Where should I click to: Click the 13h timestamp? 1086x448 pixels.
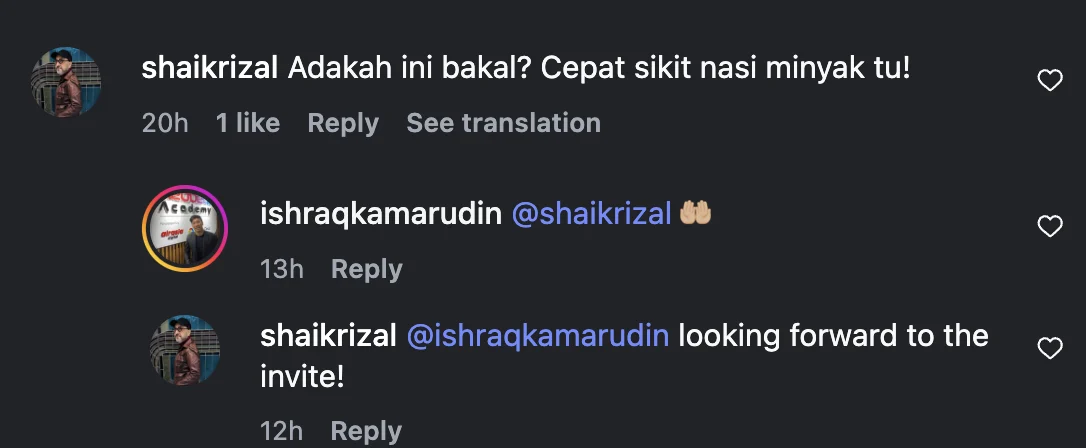click(282, 269)
